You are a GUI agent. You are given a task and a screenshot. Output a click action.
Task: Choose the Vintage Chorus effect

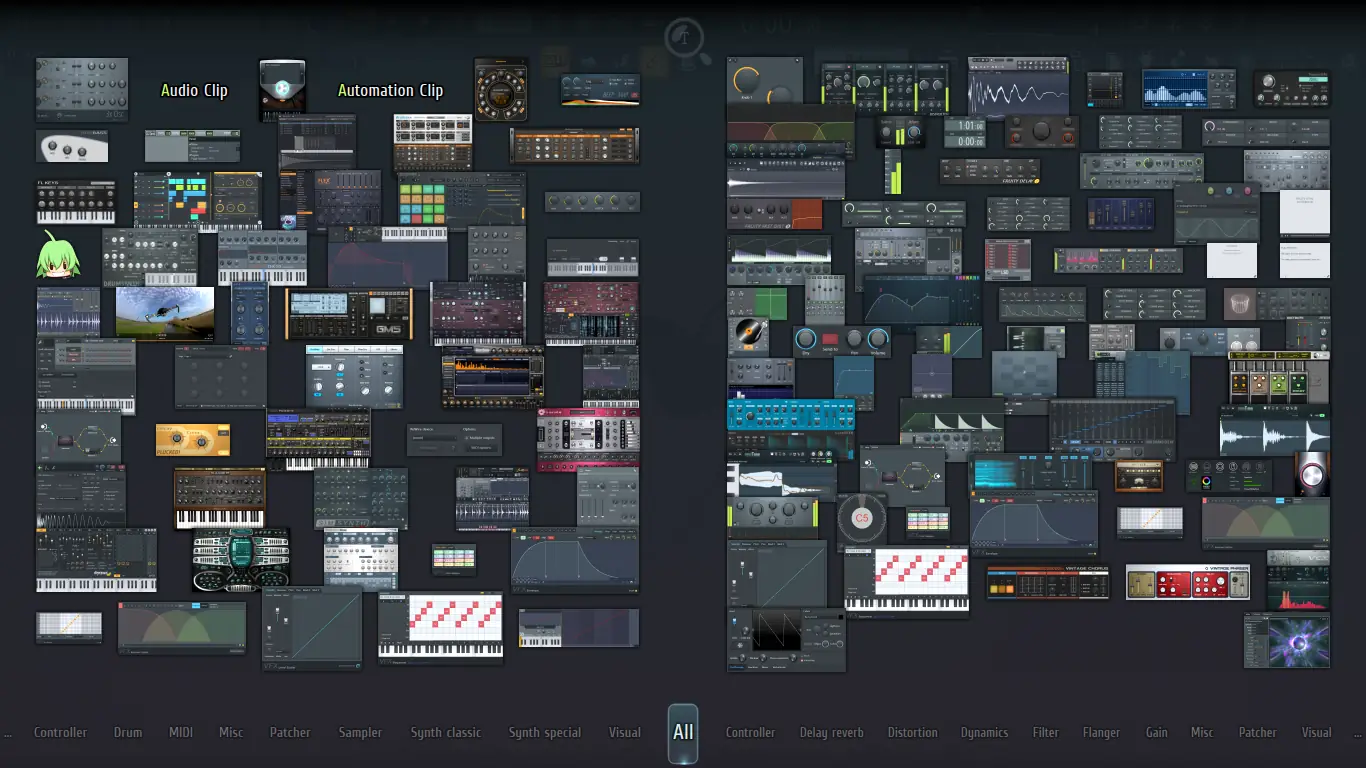(1048, 582)
